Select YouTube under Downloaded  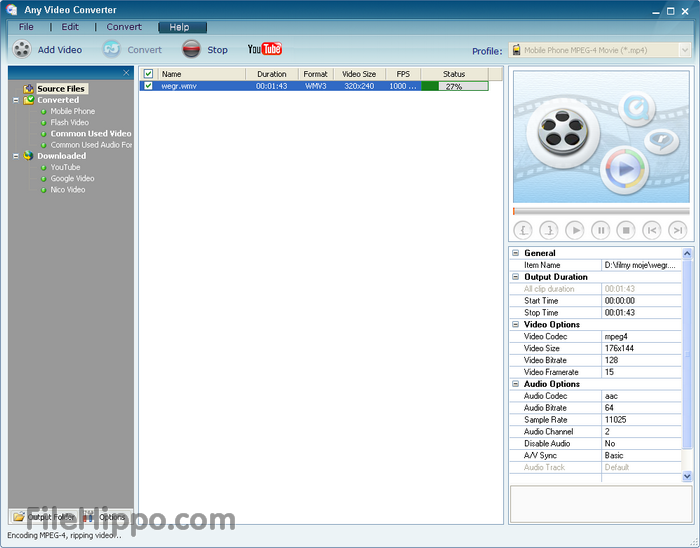(65, 167)
